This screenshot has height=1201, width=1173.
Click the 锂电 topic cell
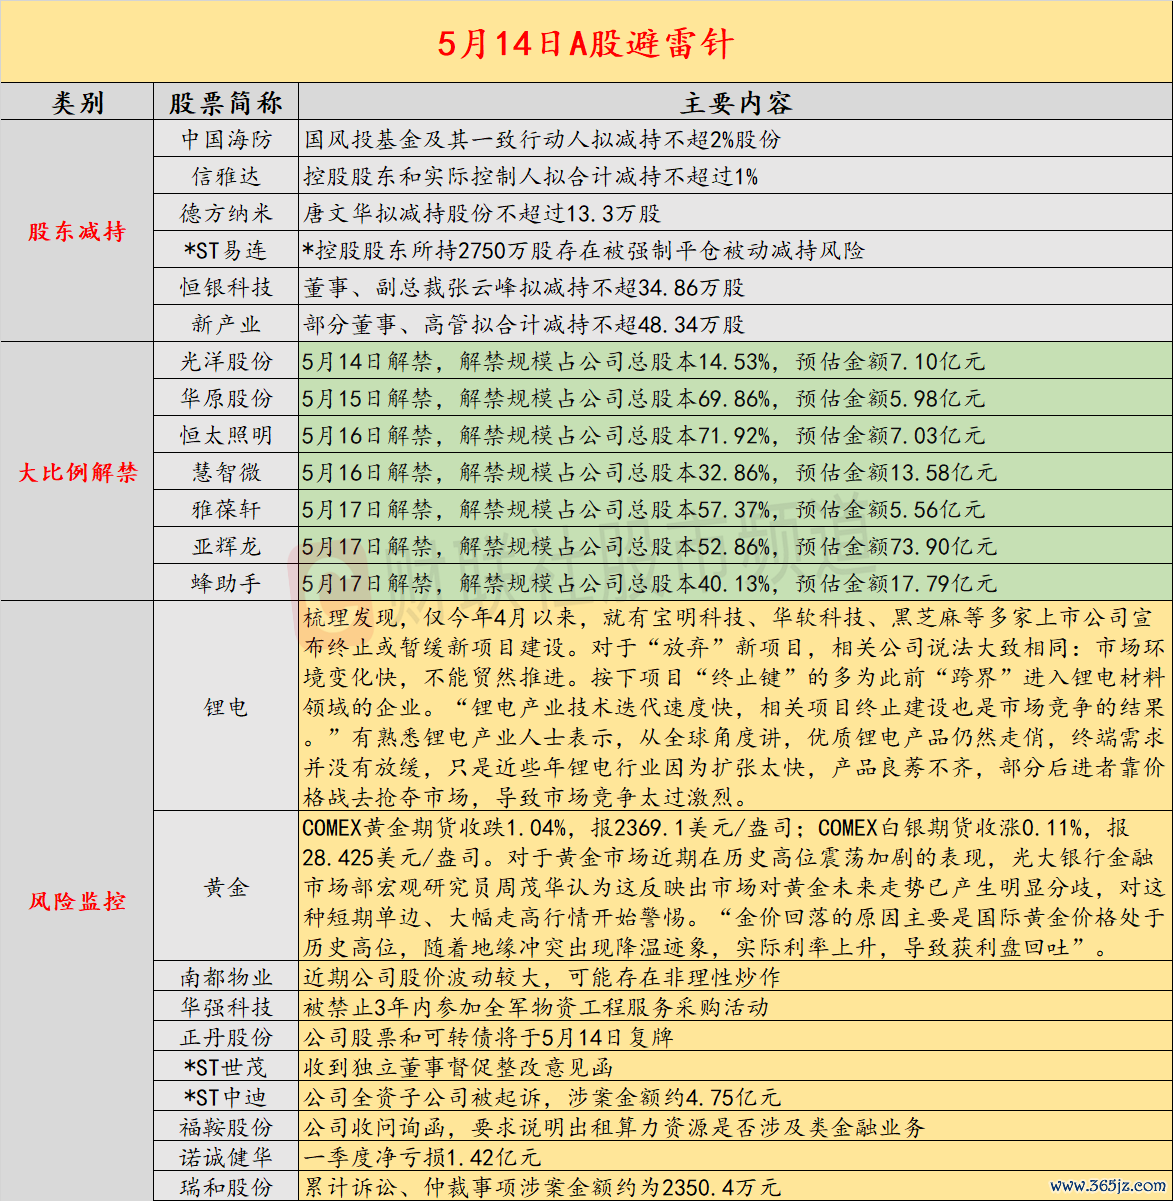(226, 707)
